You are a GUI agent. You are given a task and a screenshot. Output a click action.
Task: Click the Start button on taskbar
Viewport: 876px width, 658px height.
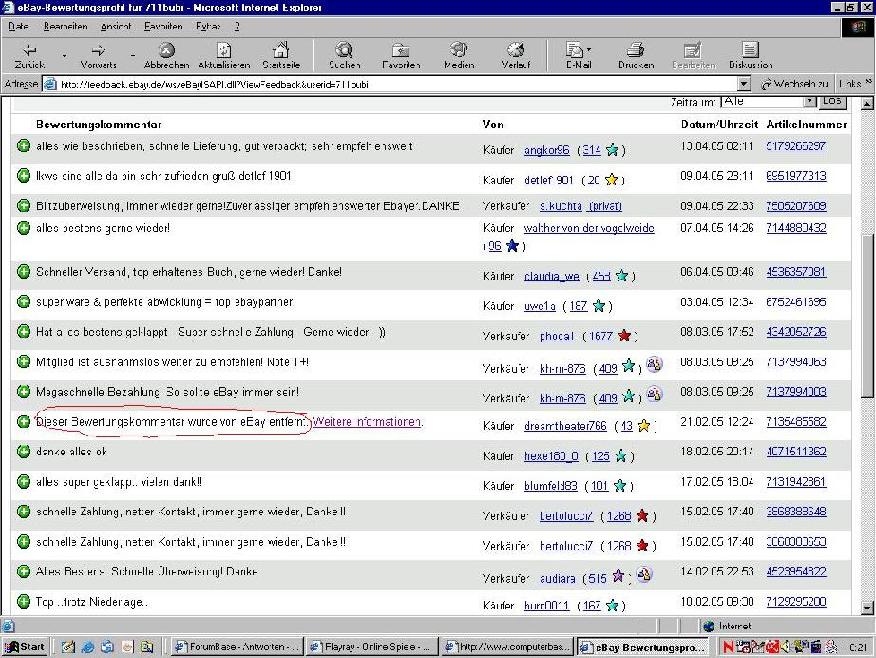coord(26,647)
